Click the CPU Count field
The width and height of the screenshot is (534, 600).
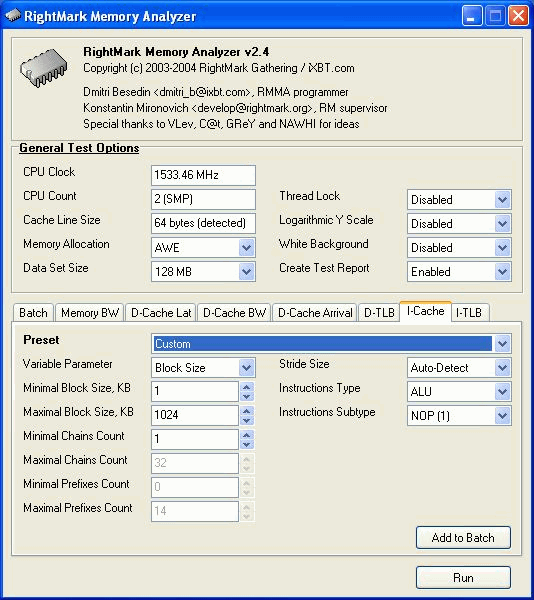[203, 199]
